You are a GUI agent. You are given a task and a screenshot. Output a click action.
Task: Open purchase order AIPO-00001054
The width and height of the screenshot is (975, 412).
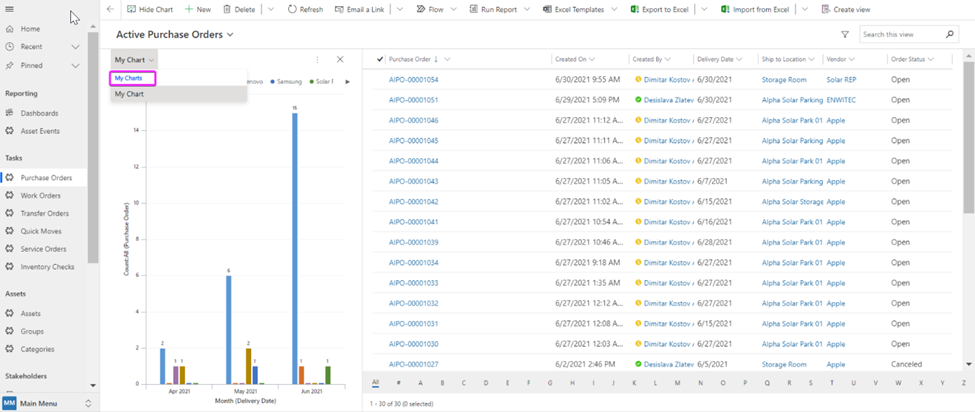(413, 79)
